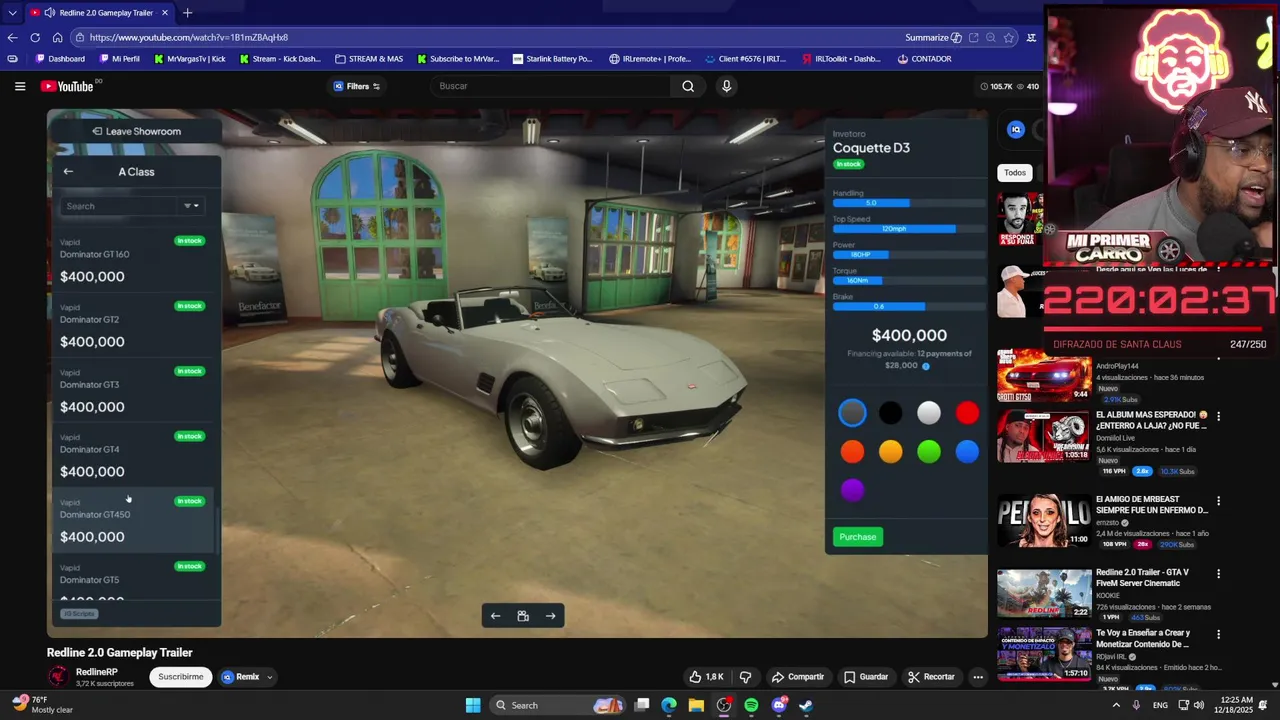Click Leave Showroom button
1280x720 pixels.
[136, 131]
